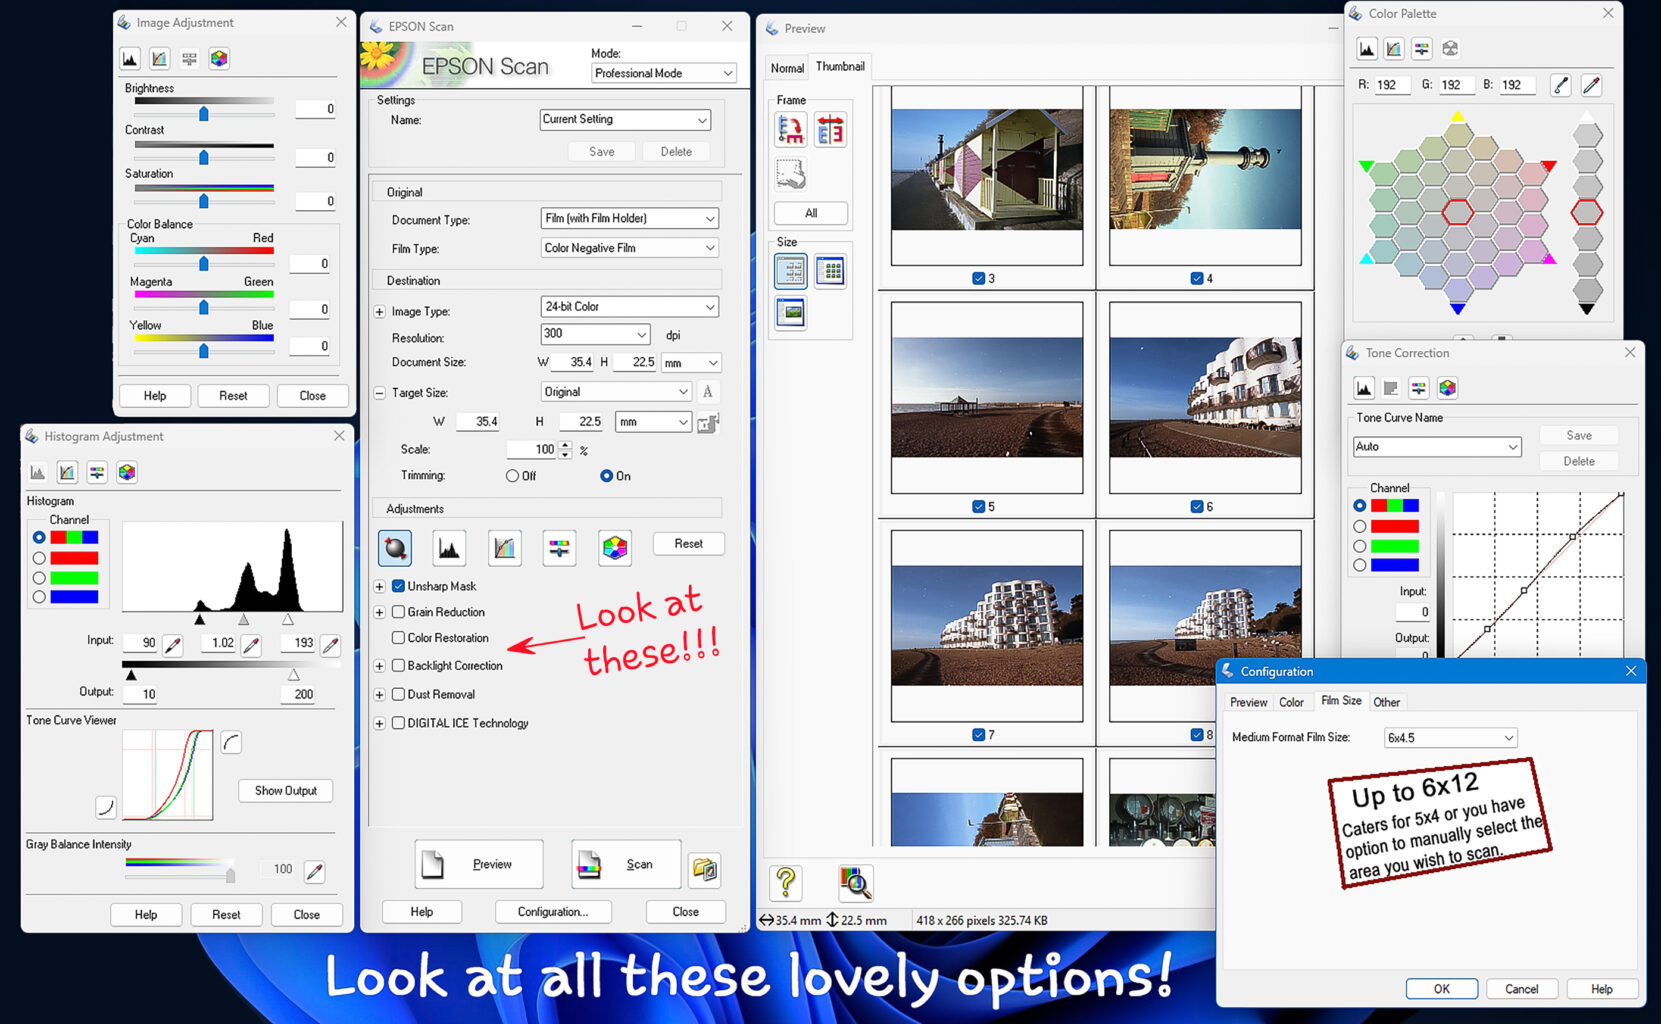Open Tone Correction icon in EPSON Scan Adjustments
Image resolution: width=1661 pixels, height=1024 pixels.
(x=504, y=547)
